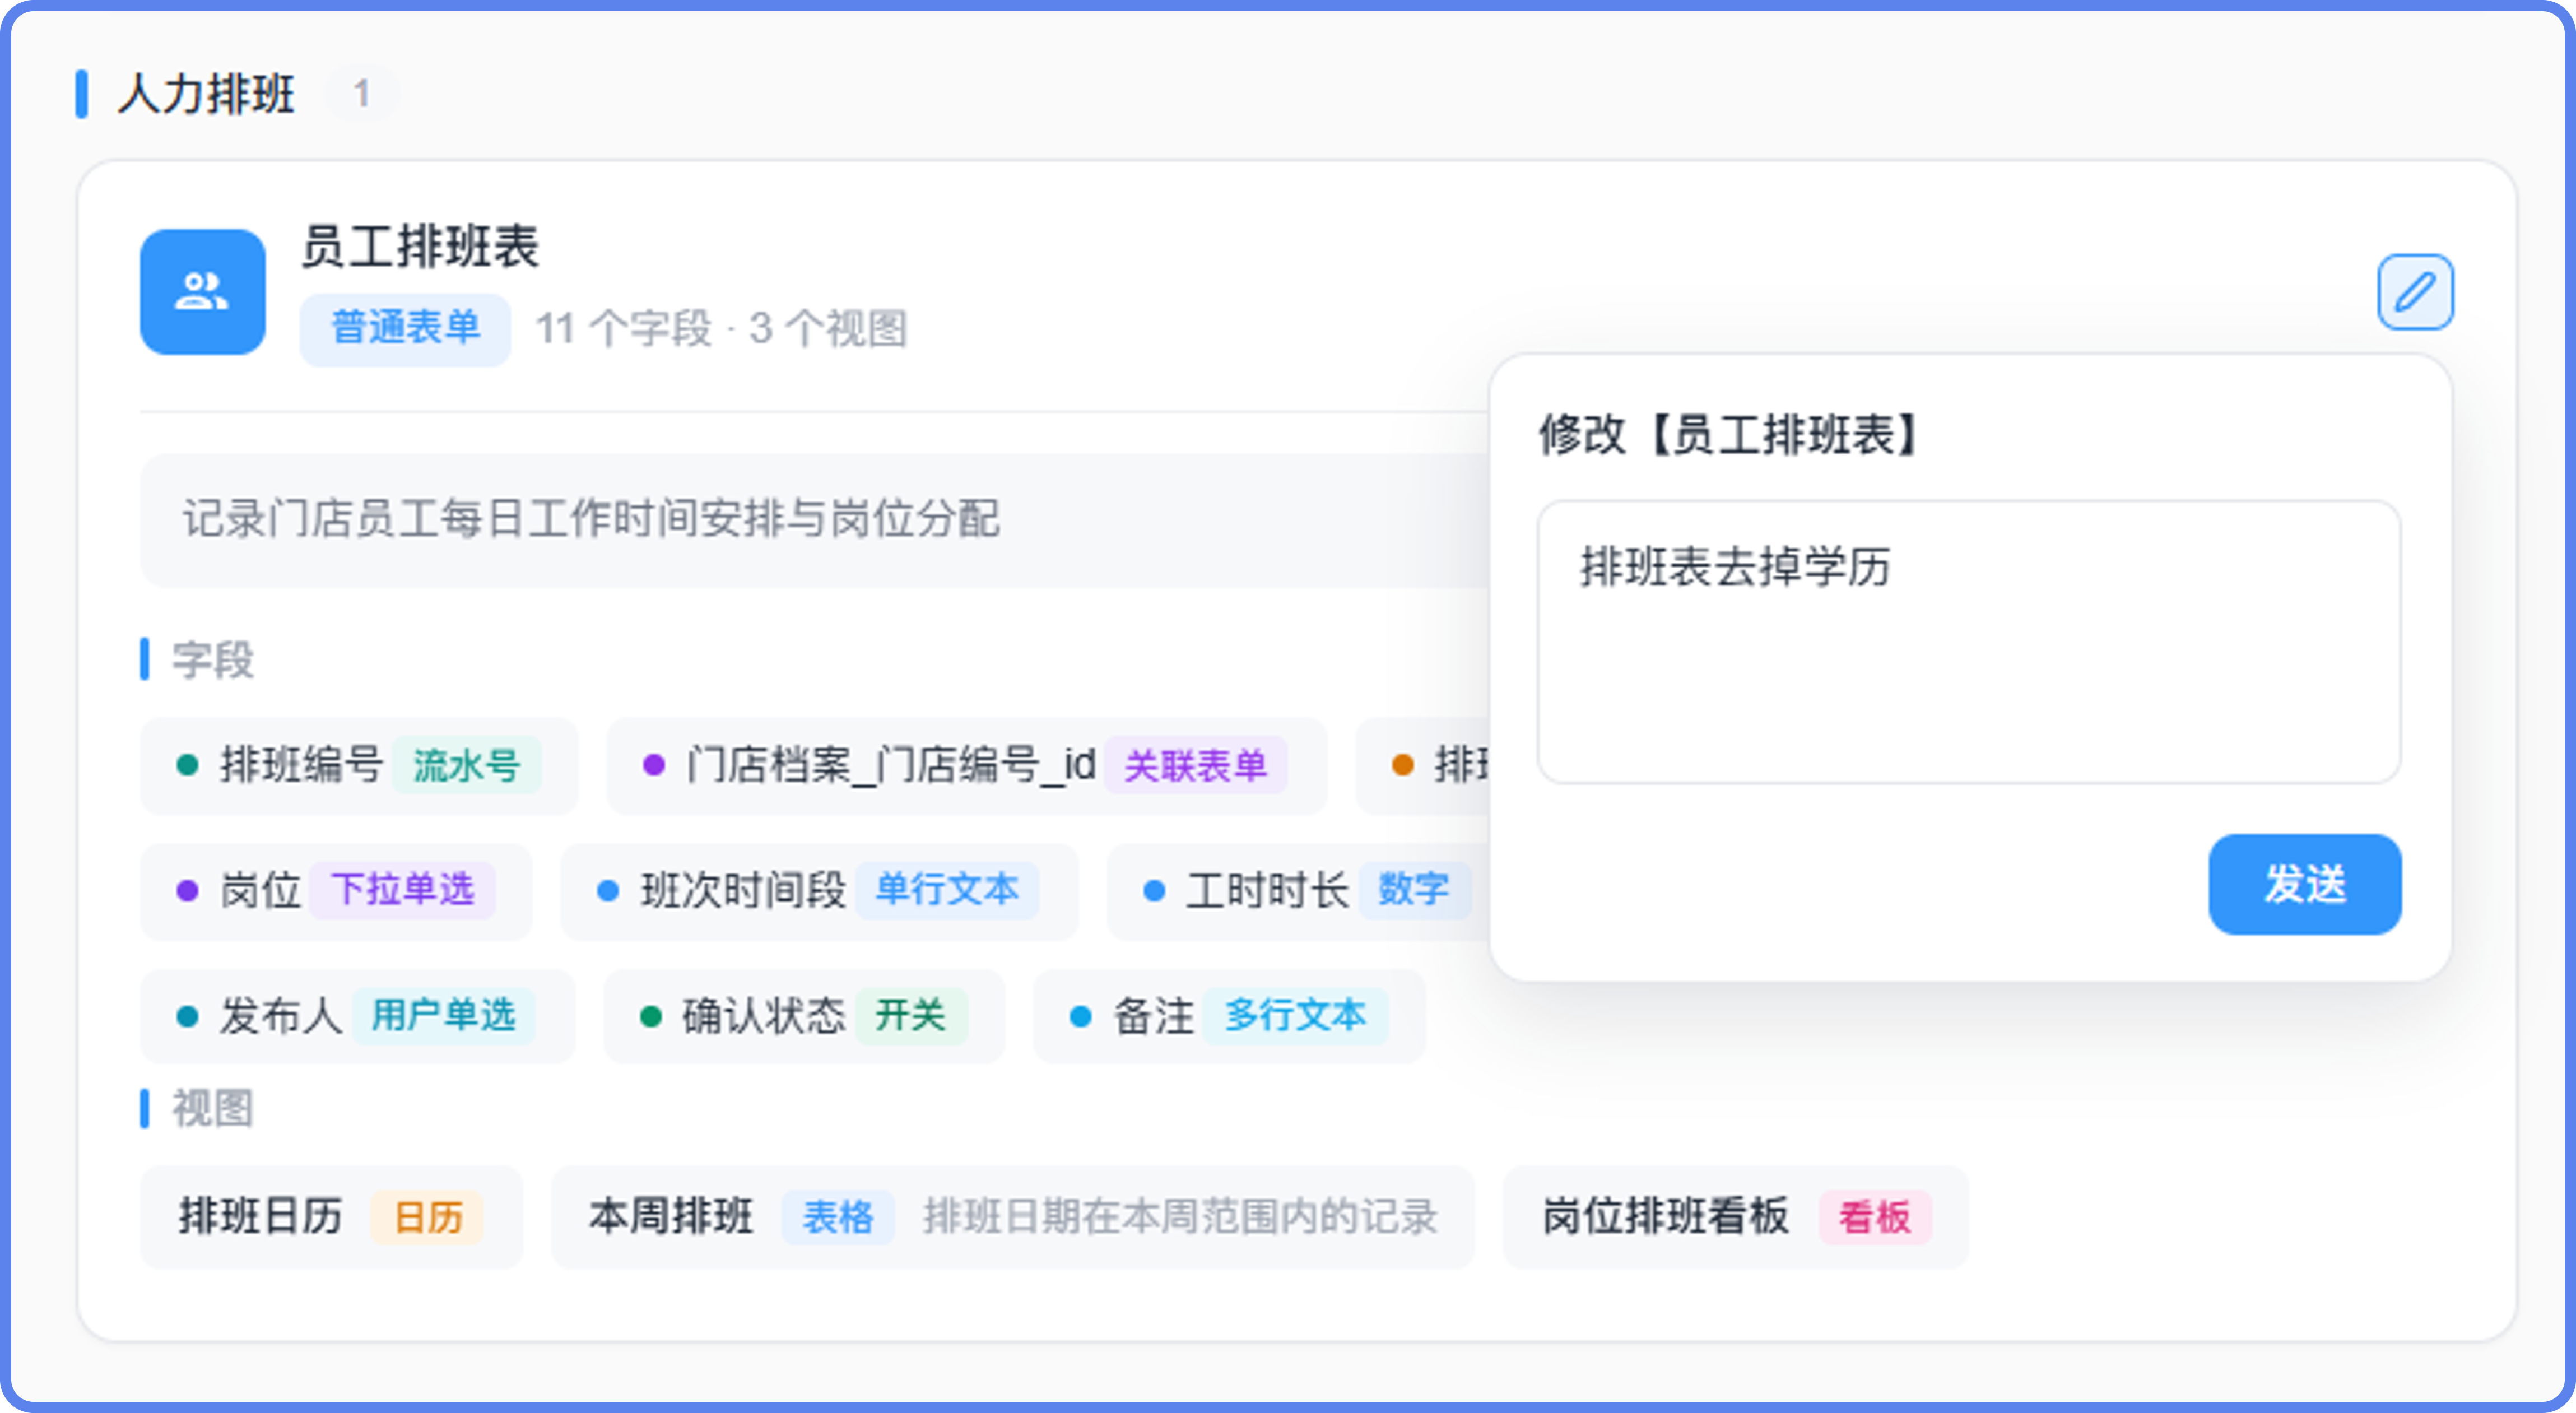Click the description 记录门店员工每日工作时间安排与岗位分配
This screenshot has width=2576, height=1413.
(590, 519)
